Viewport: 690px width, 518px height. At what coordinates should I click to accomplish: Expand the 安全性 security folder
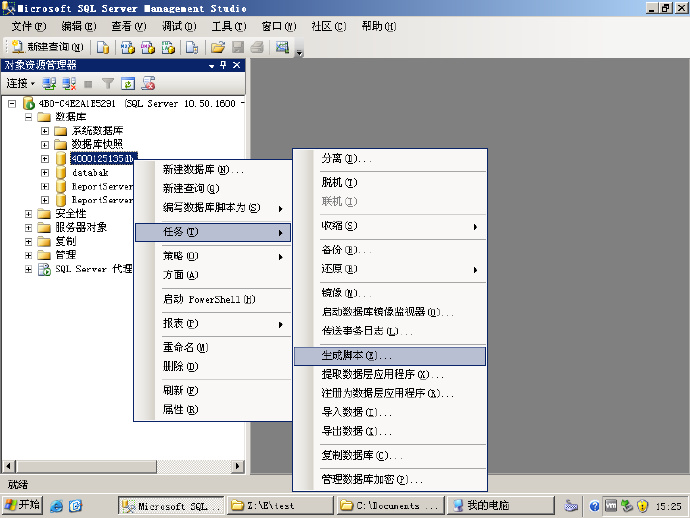(29, 214)
